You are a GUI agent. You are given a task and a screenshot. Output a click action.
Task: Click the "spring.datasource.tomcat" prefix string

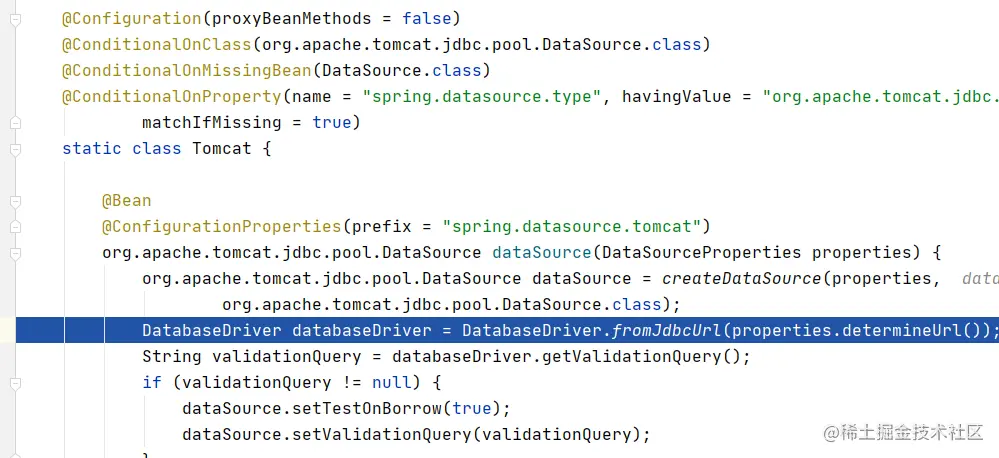coord(571,226)
